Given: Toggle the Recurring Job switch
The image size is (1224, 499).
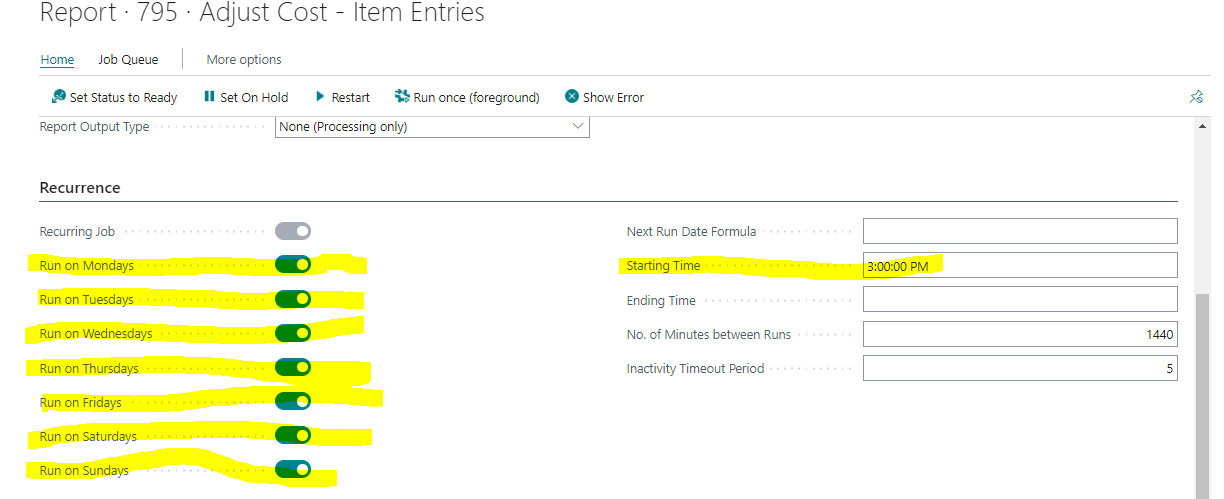Looking at the screenshot, I should [x=293, y=231].
